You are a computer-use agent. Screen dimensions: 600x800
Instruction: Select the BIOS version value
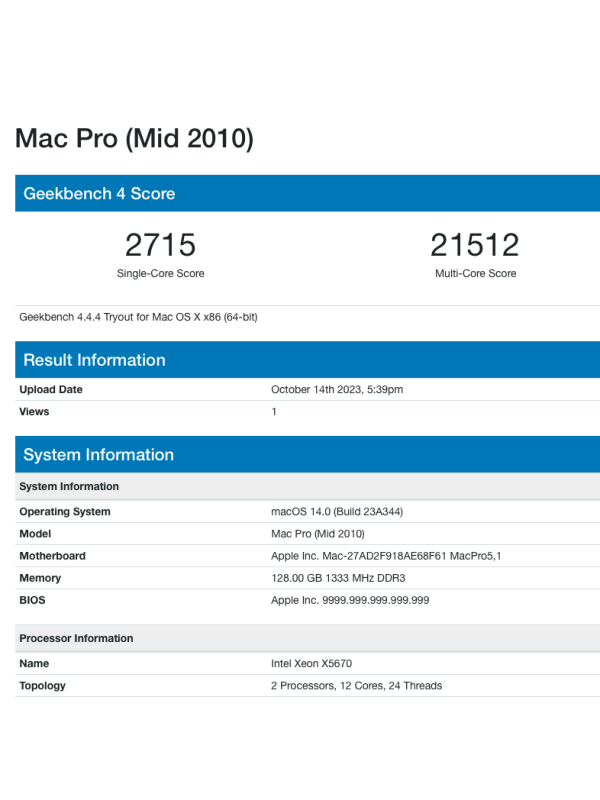pyautogui.click(x=350, y=600)
